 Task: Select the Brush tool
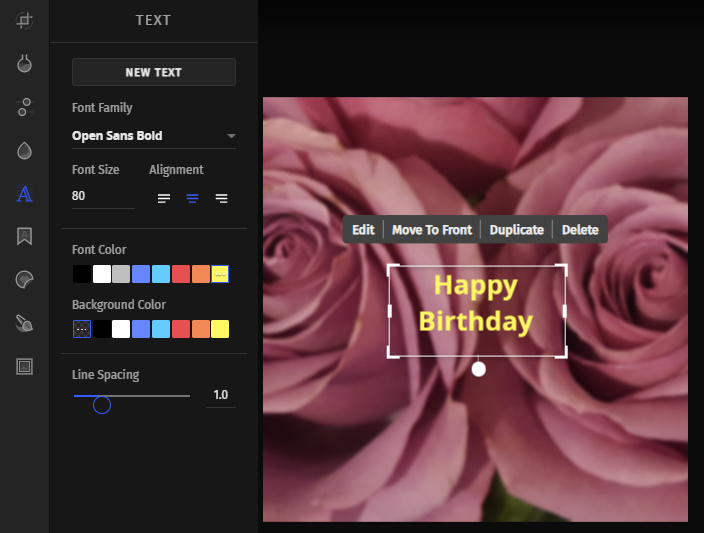[x=24, y=323]
